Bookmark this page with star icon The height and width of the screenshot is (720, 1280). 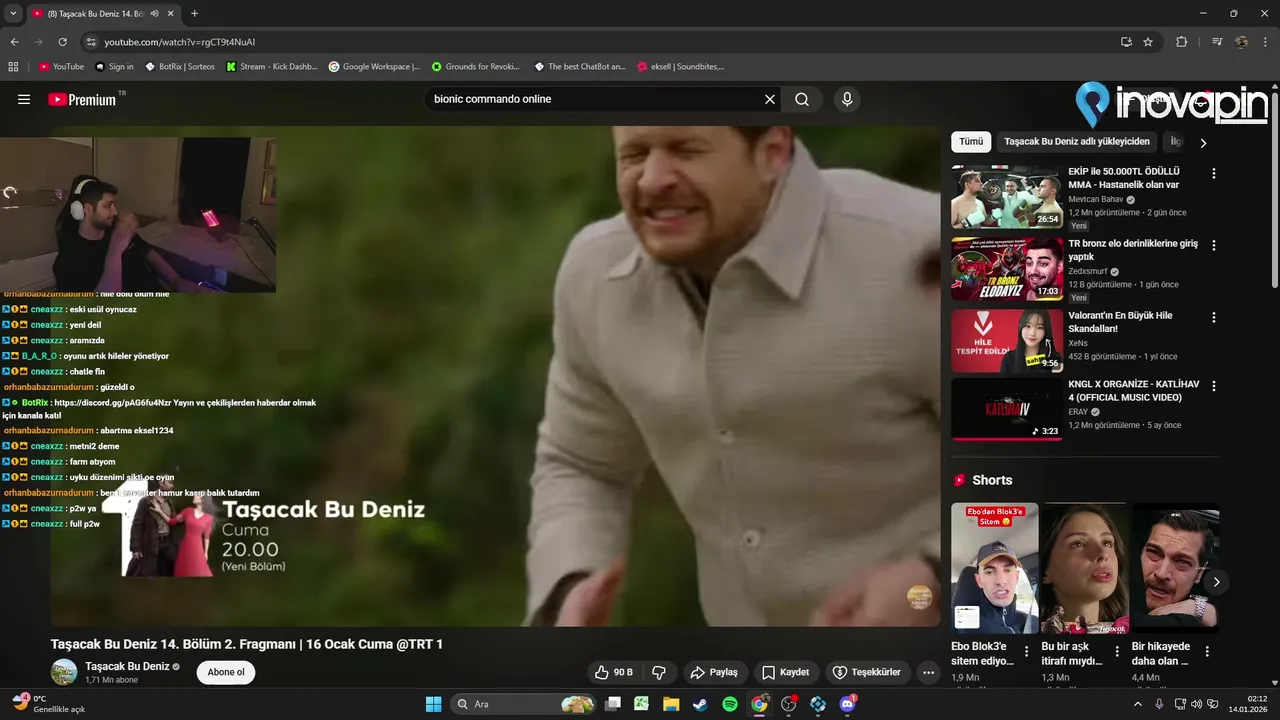(x=1148, y=42)
